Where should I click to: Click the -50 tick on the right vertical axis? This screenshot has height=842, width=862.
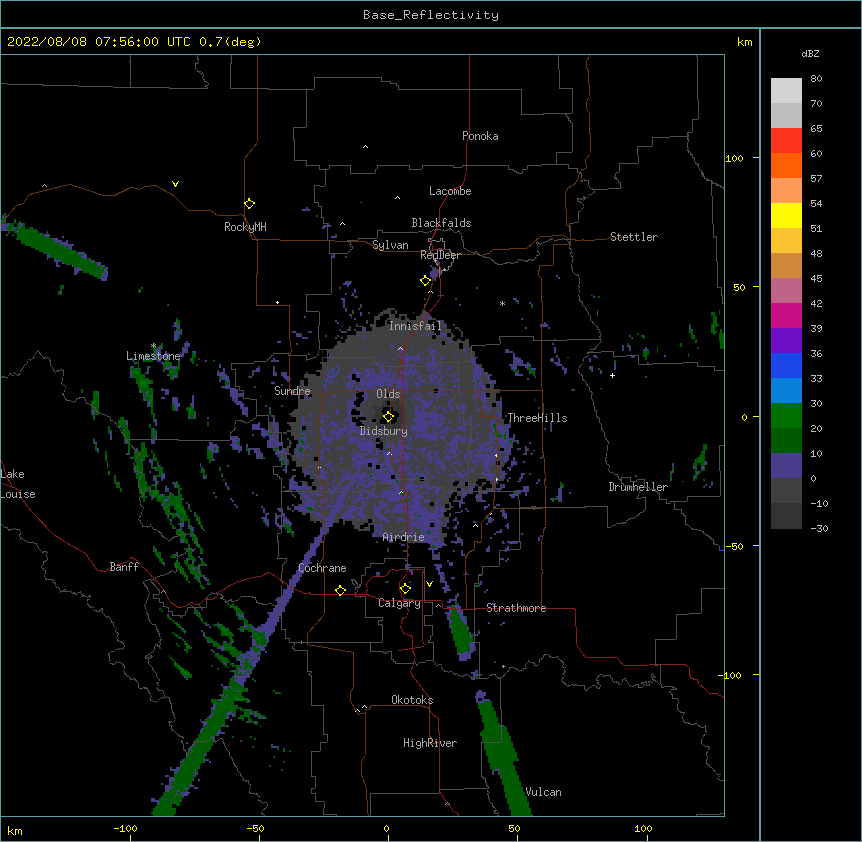pyautogui.click(x=734, y=546)
